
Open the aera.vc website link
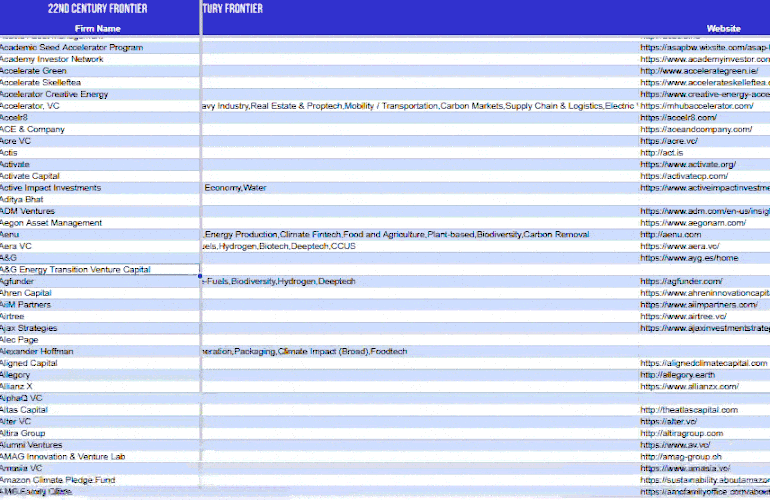[680, 247]
